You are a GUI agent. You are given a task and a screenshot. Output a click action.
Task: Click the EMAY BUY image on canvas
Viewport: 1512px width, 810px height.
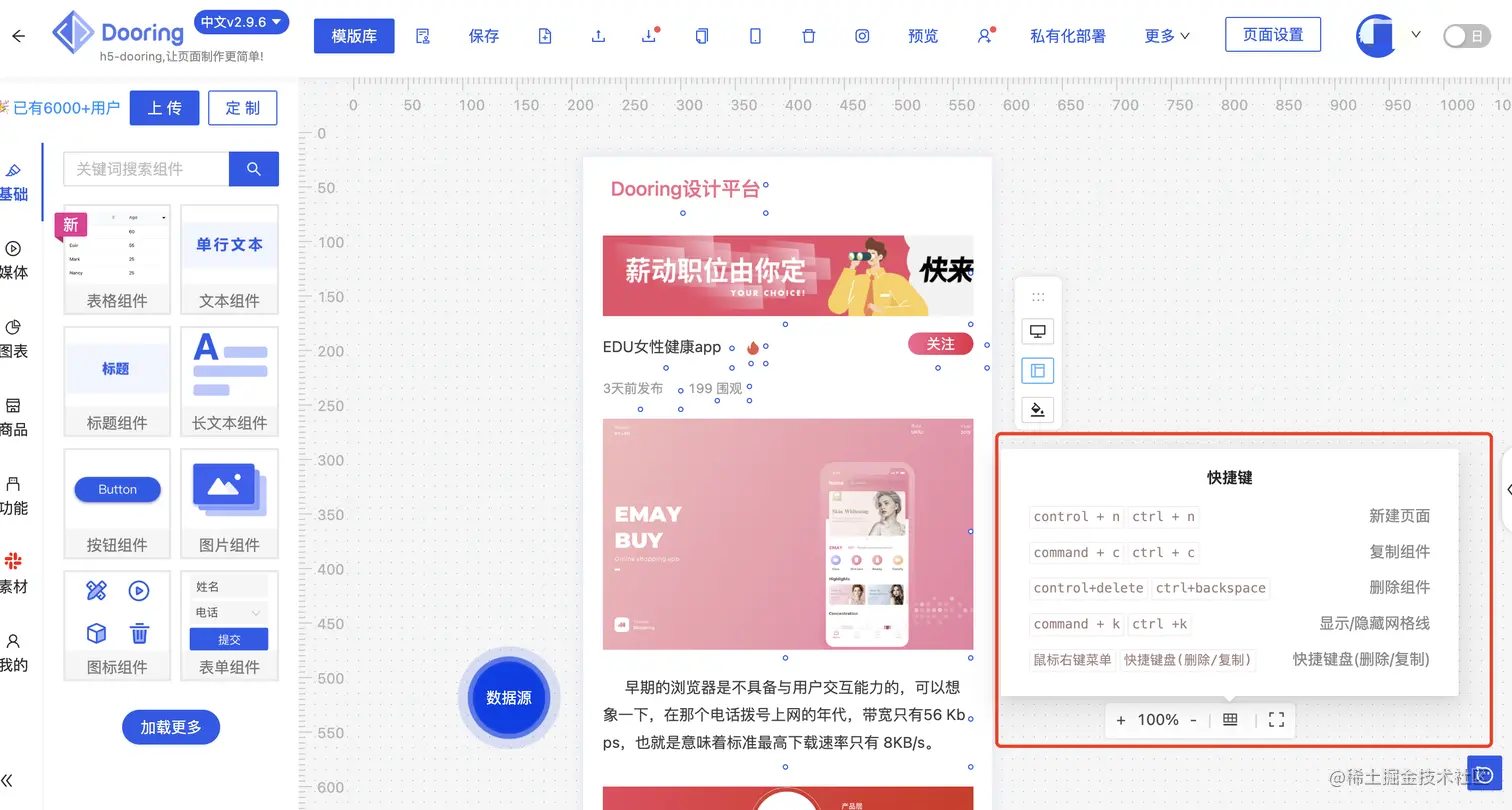click(788, 534)
